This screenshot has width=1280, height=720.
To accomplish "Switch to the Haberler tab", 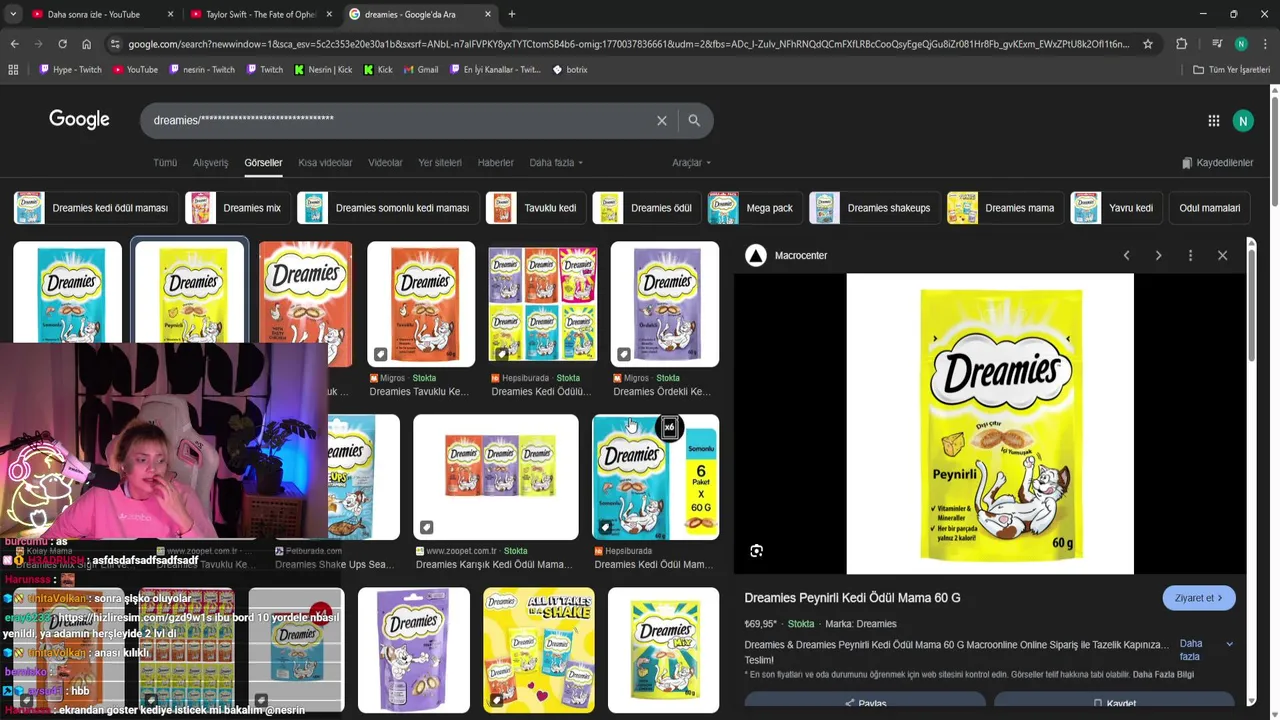I will click(495, 163).
